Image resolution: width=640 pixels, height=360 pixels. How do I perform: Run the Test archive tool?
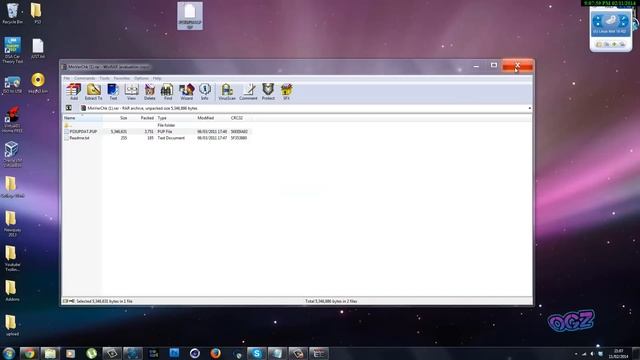click(113, 91)
